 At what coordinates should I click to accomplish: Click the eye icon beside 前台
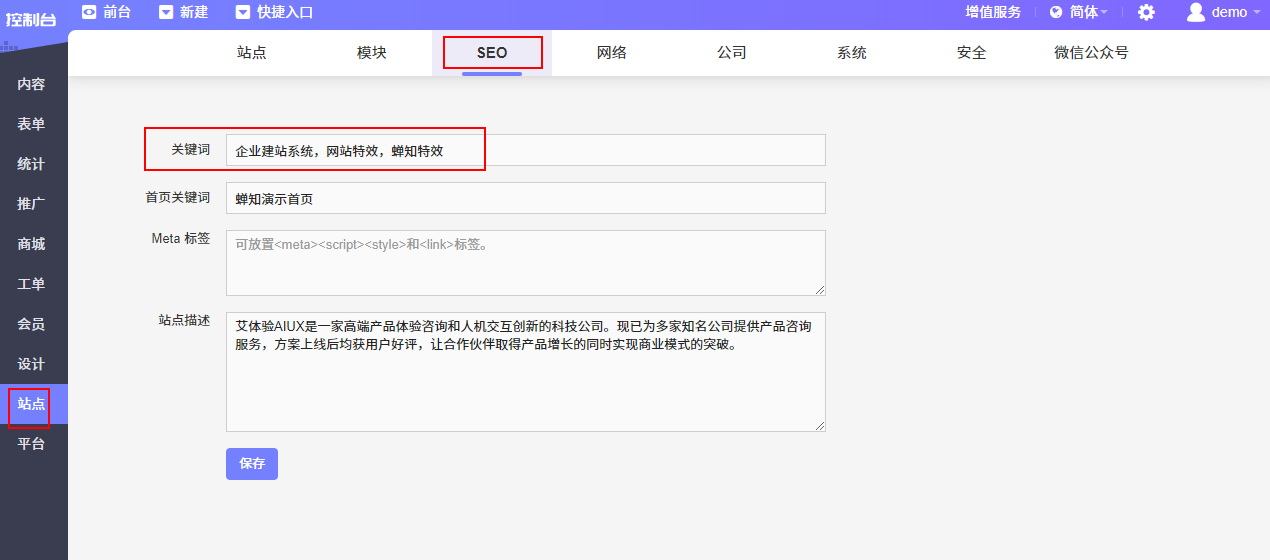pyautogui.click(x=89, y=12)
